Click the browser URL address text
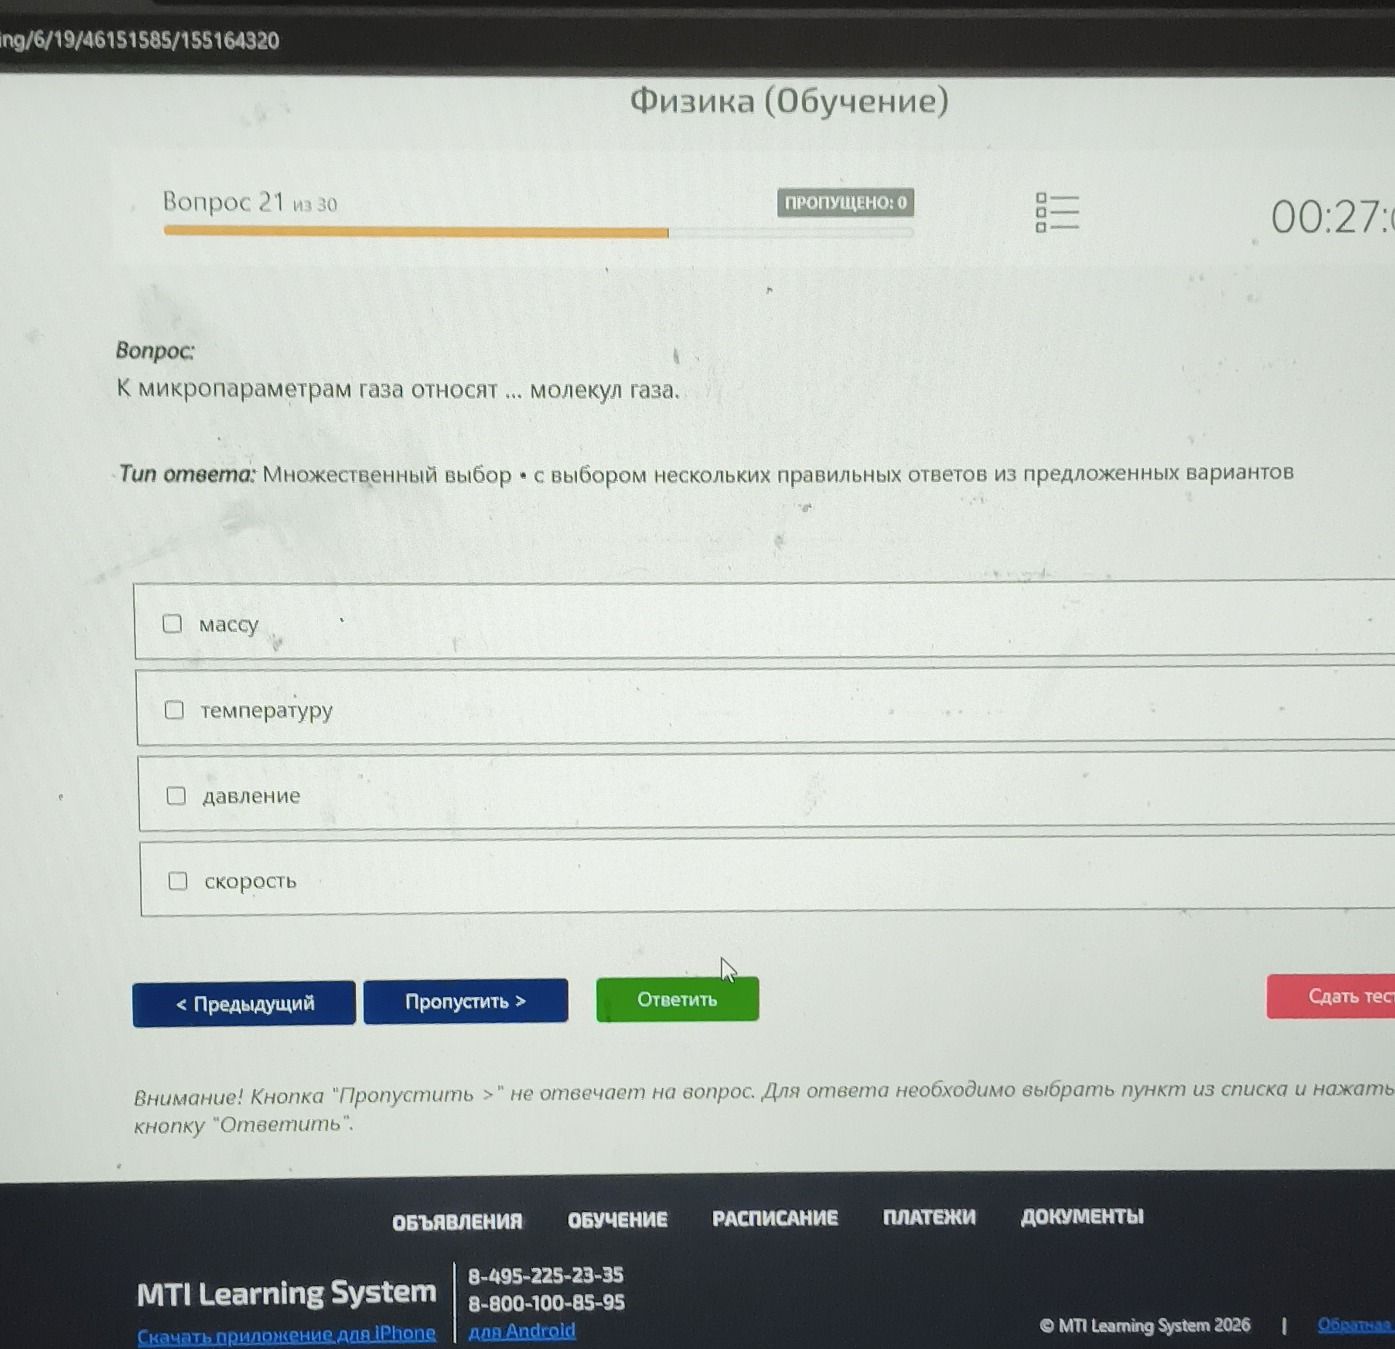 click(x=139, y=40)
